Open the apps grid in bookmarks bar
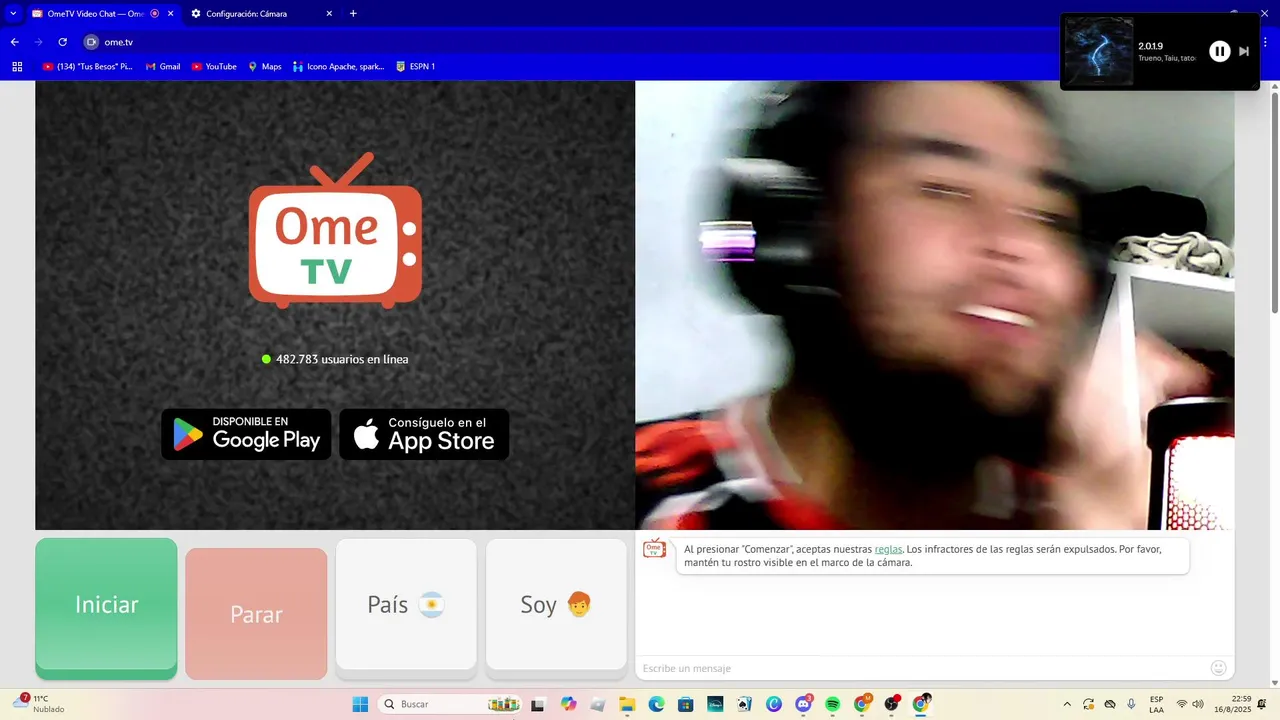This screenshot has width=1280, height=720. pos(17,66)
